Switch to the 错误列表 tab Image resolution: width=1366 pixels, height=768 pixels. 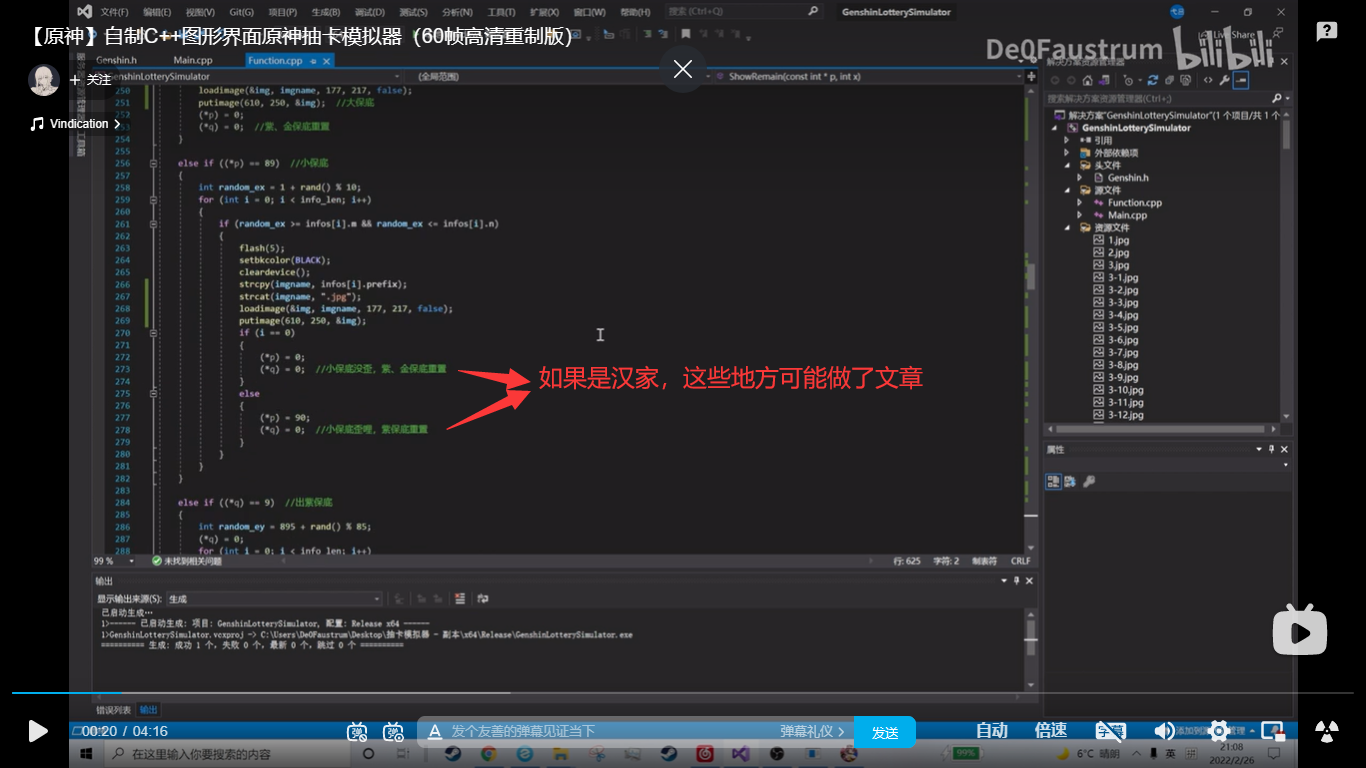tap(112, 710)
